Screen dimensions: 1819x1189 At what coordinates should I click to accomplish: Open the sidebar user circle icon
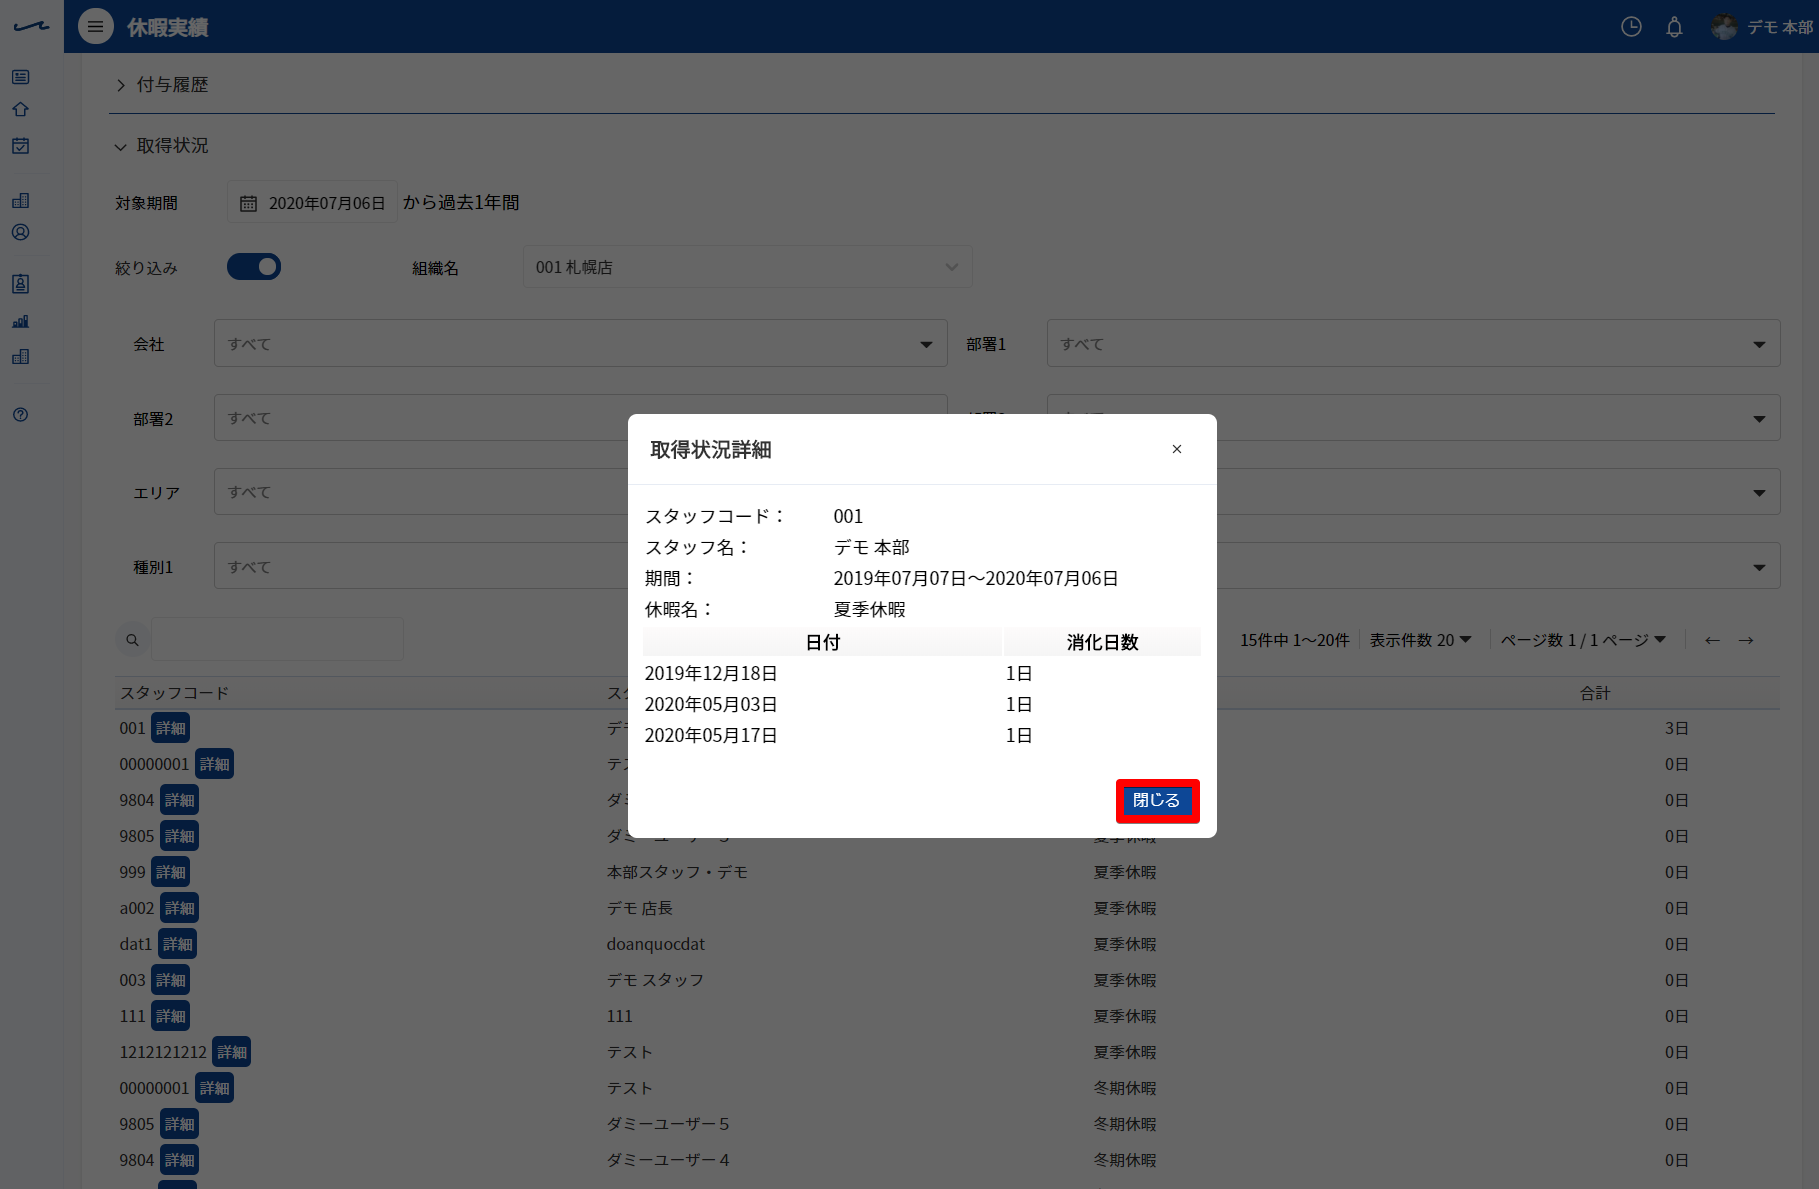click(x=20, y=232)
